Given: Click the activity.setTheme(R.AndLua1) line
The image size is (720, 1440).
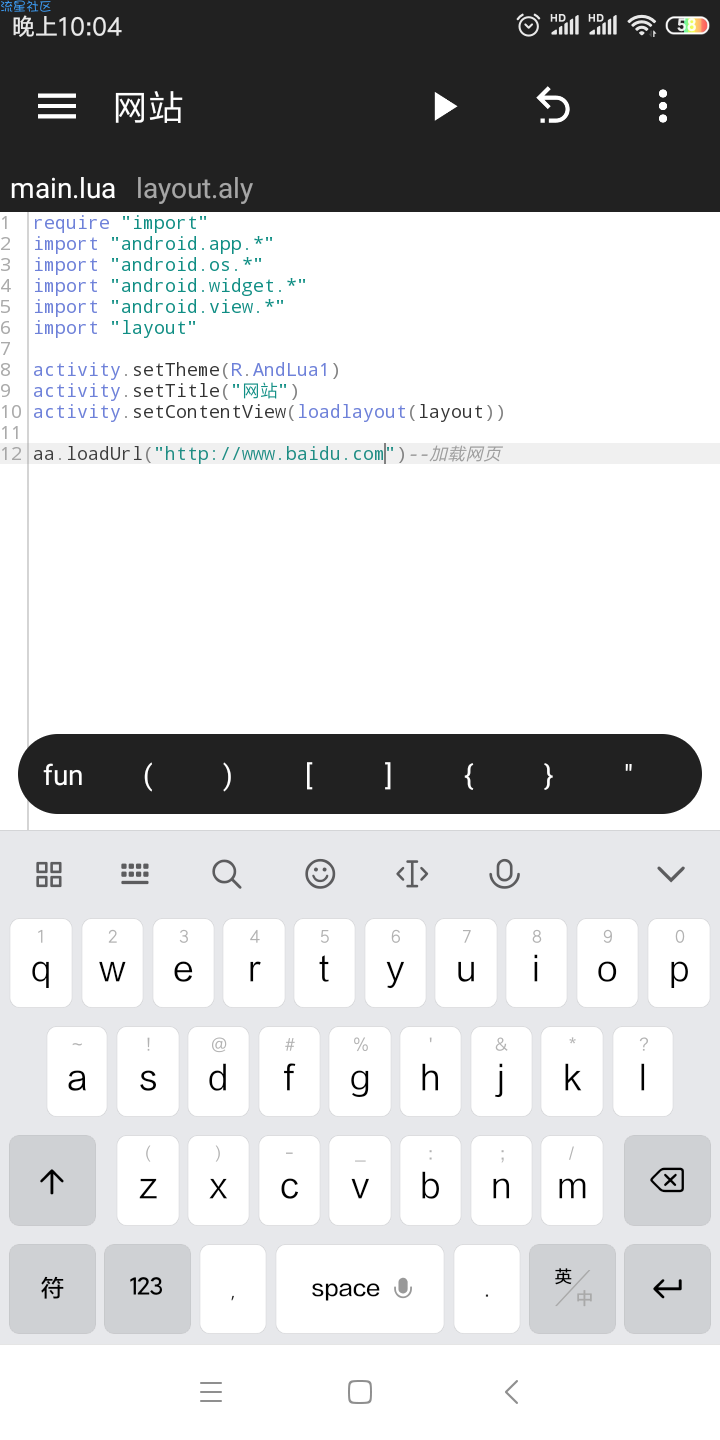Looking at the screenshot, I should click(x=187, y=370).
